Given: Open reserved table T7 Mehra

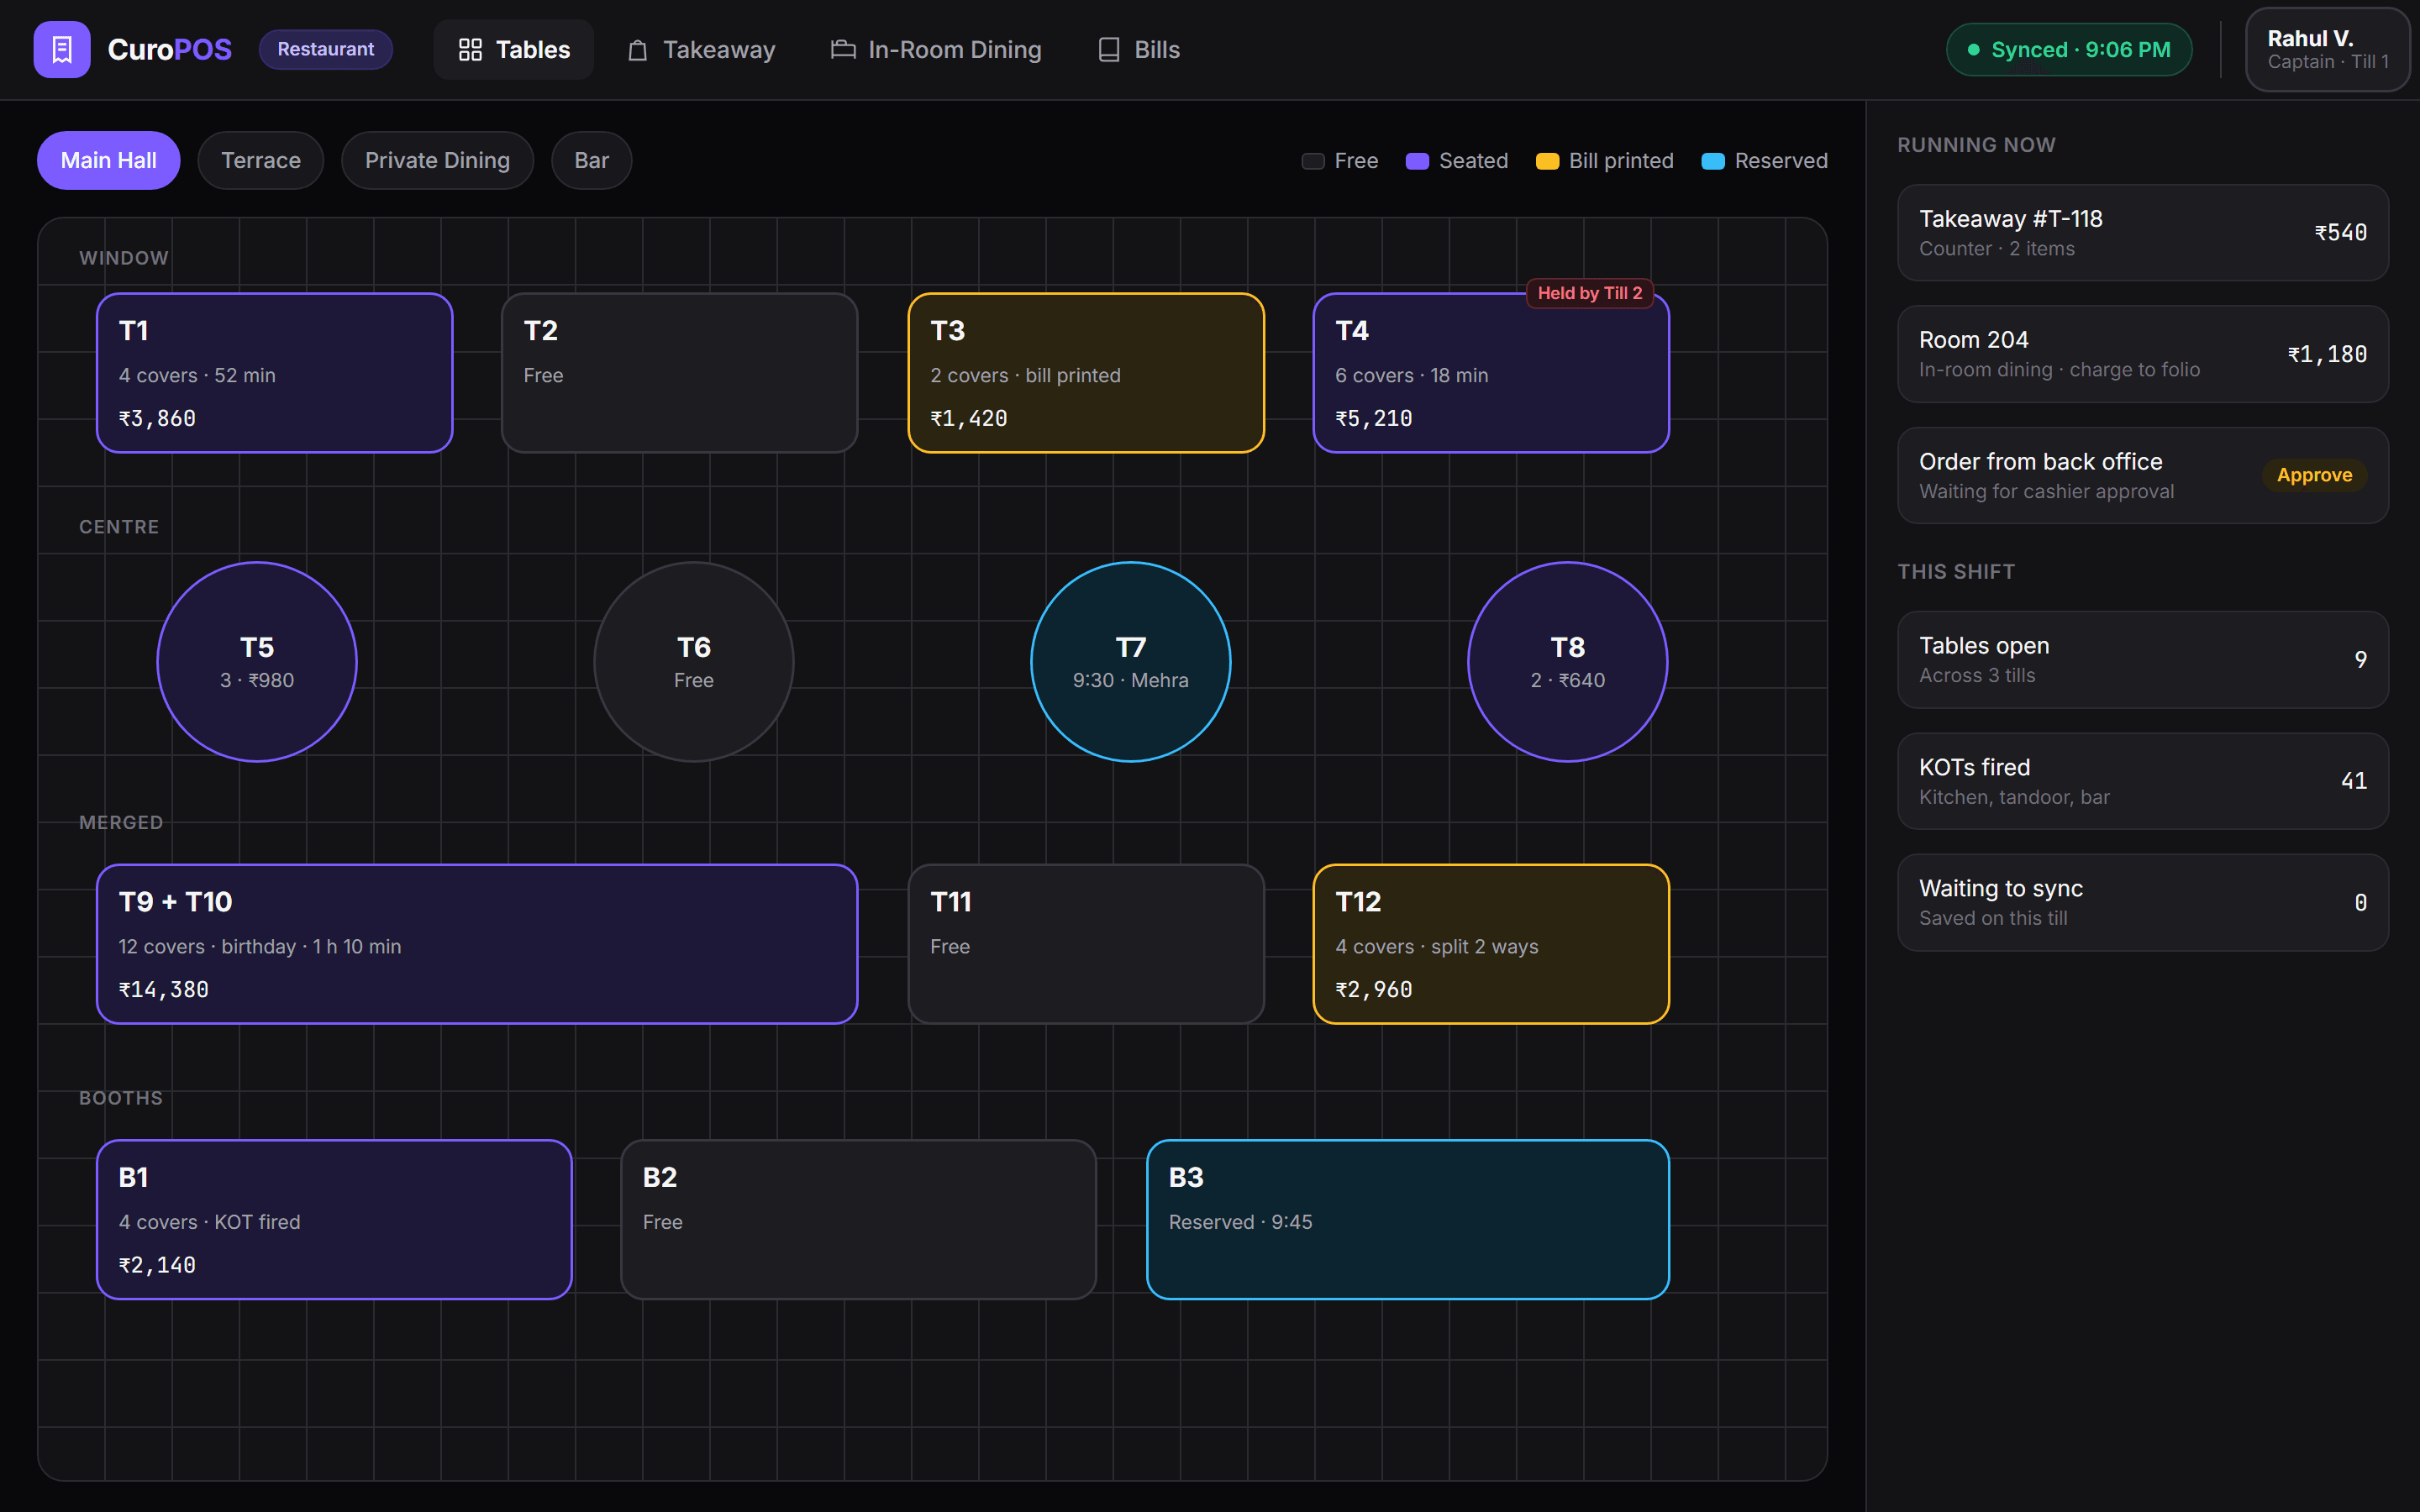Looking at the screenshot, I should [1131, 662].
